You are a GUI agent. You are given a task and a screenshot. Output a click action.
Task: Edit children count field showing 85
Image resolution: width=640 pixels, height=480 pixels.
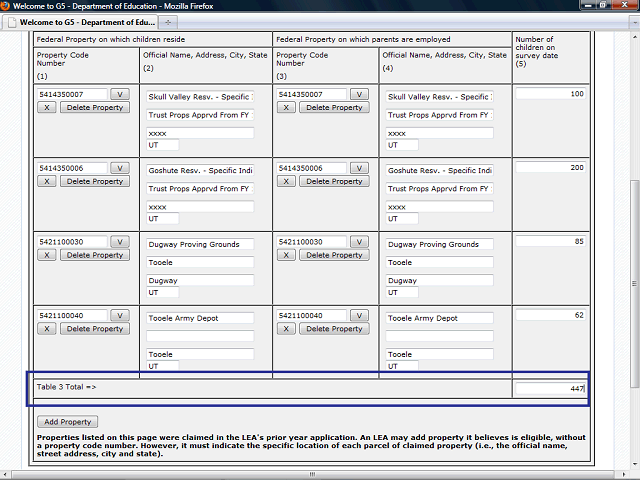click(x=551, y=241)
